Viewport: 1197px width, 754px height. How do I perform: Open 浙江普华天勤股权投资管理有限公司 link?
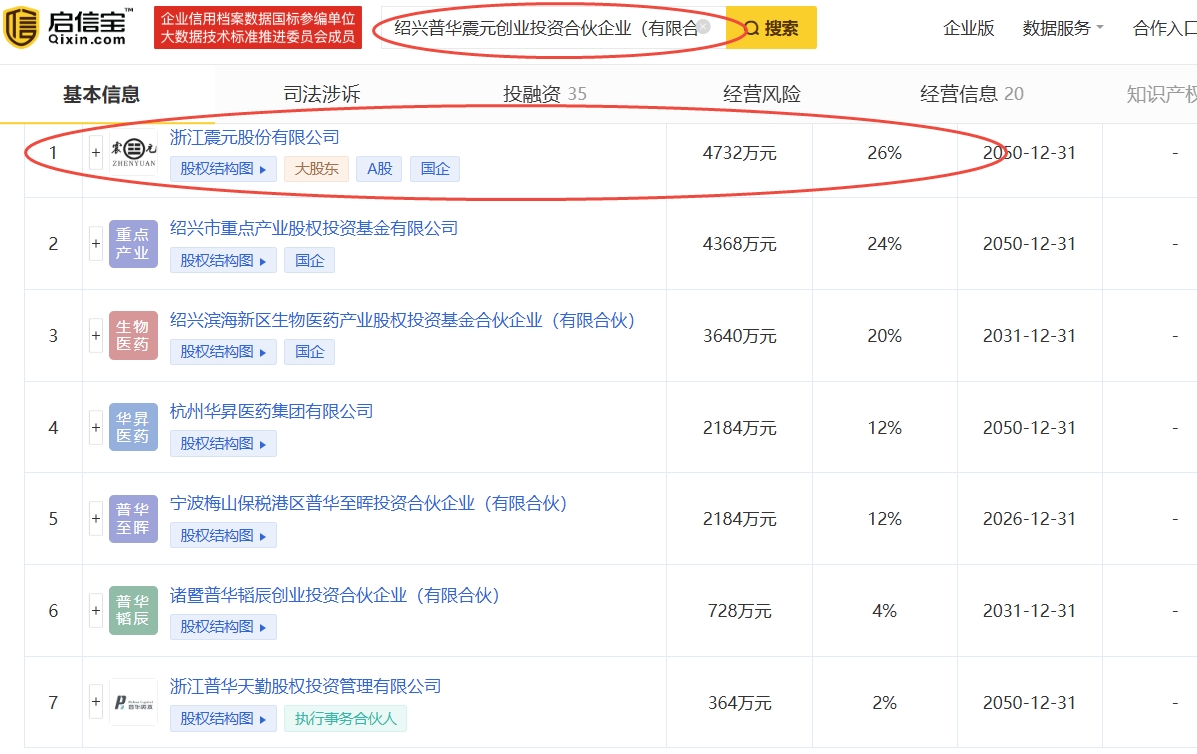(x=305, y=686)
